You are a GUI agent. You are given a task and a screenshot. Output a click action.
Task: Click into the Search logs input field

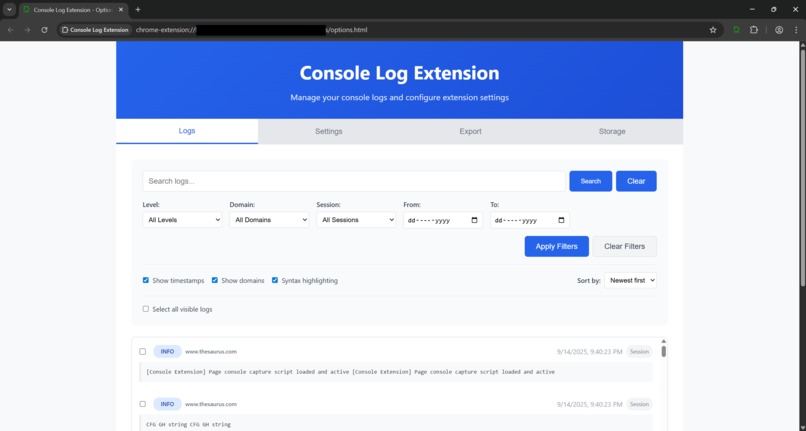click(354, 181)
